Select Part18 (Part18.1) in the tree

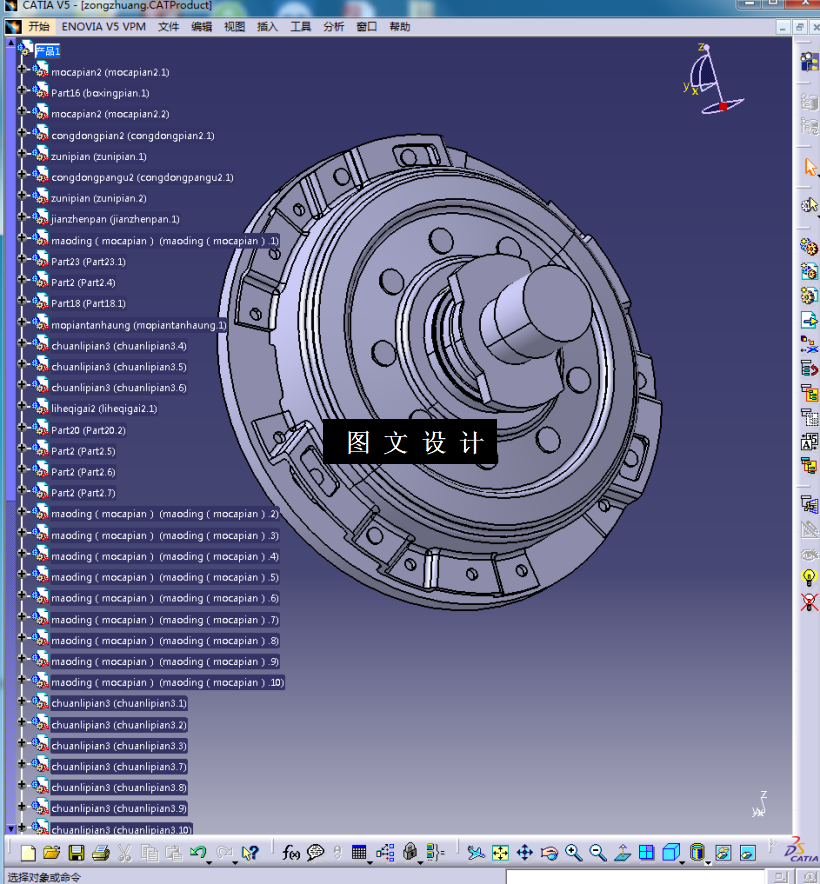(89, 303)
